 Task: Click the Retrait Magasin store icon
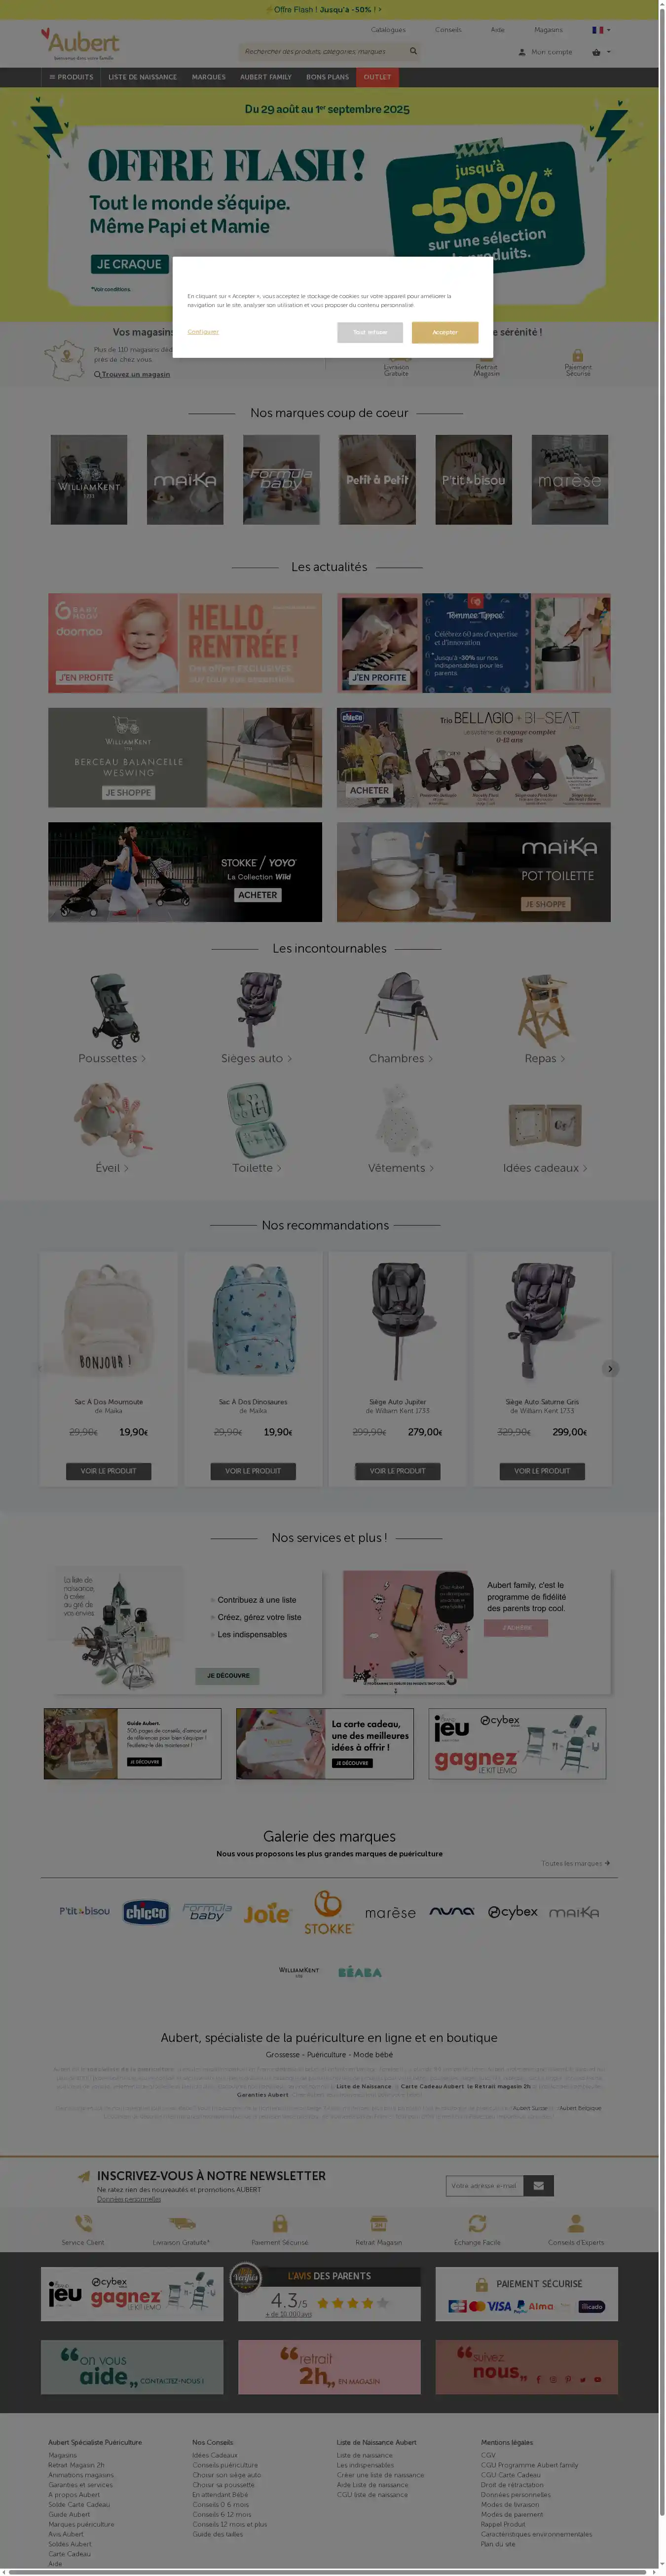coord(379,2223)
